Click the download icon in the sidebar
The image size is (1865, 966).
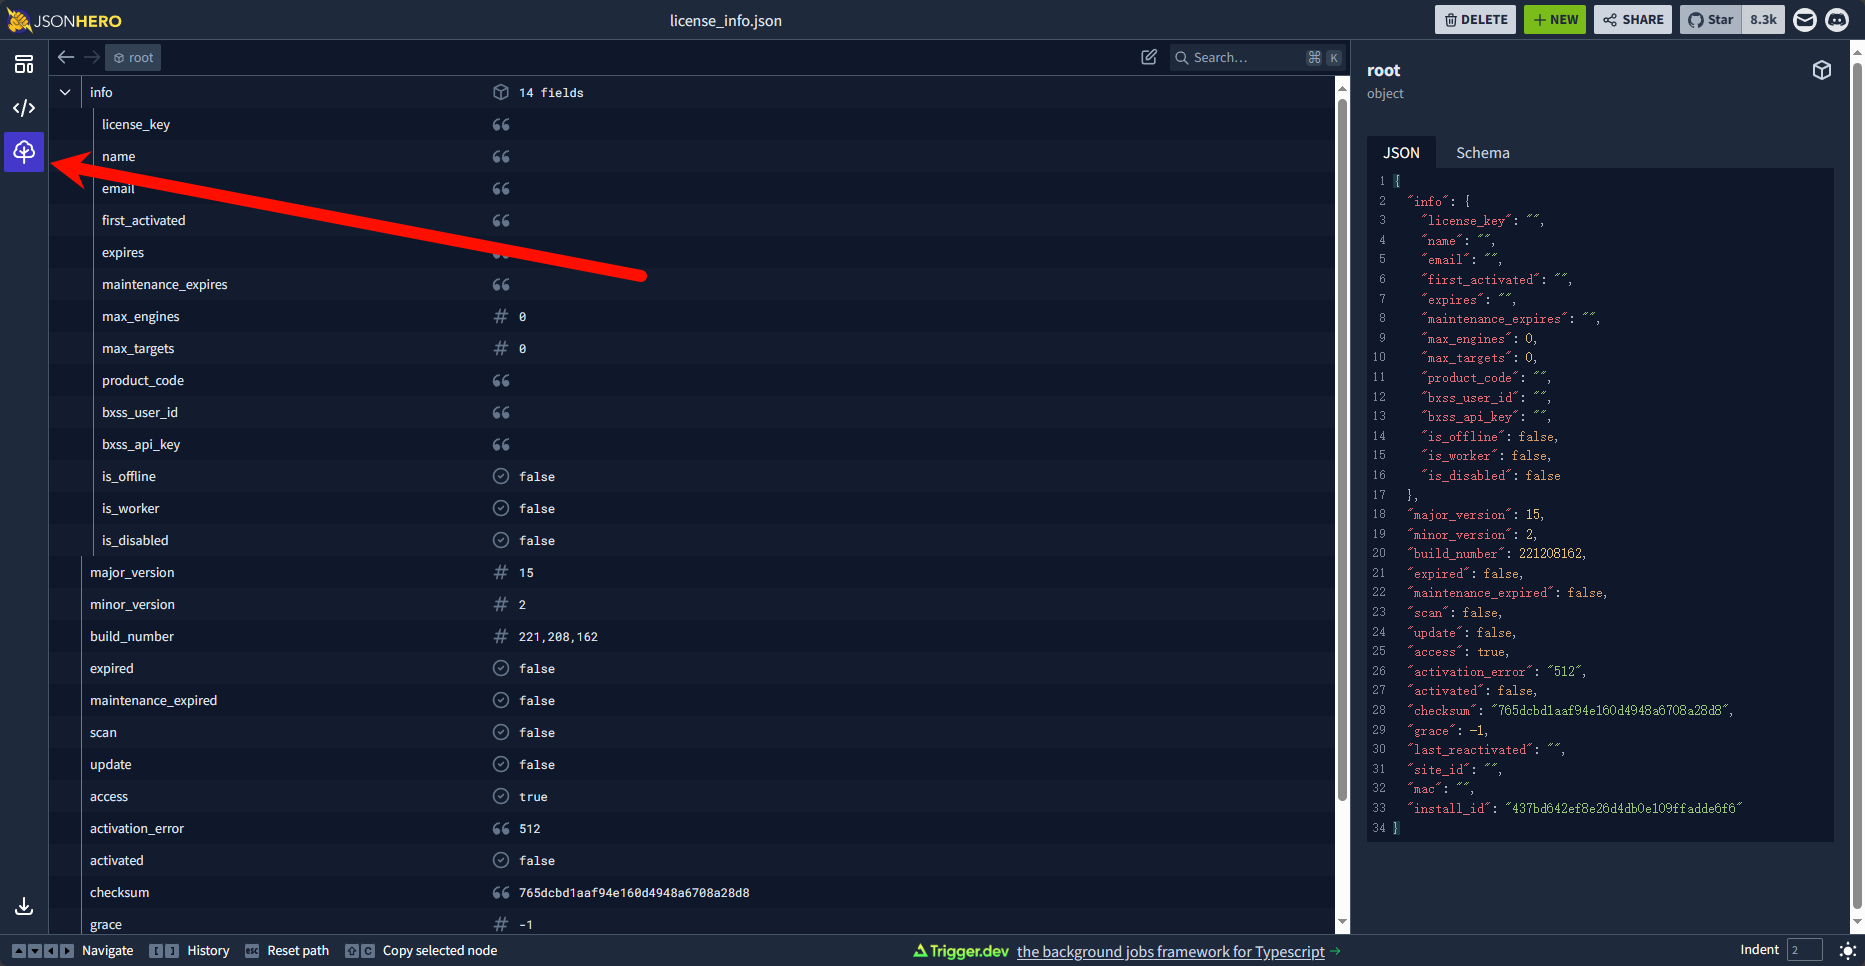click(24, 906)
